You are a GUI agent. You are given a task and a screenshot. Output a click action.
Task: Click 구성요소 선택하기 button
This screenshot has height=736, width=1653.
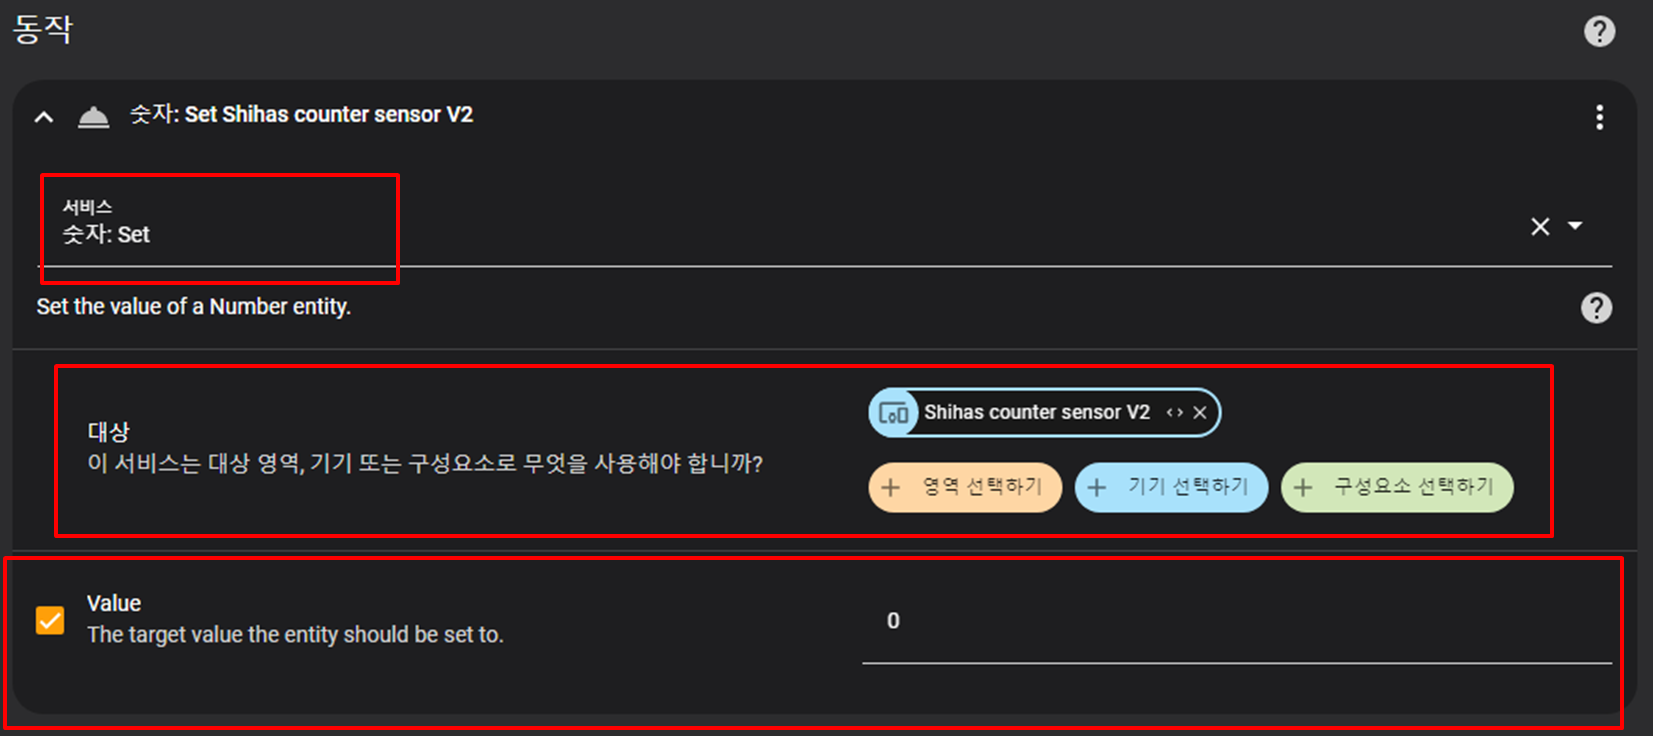coord(1397,487)
